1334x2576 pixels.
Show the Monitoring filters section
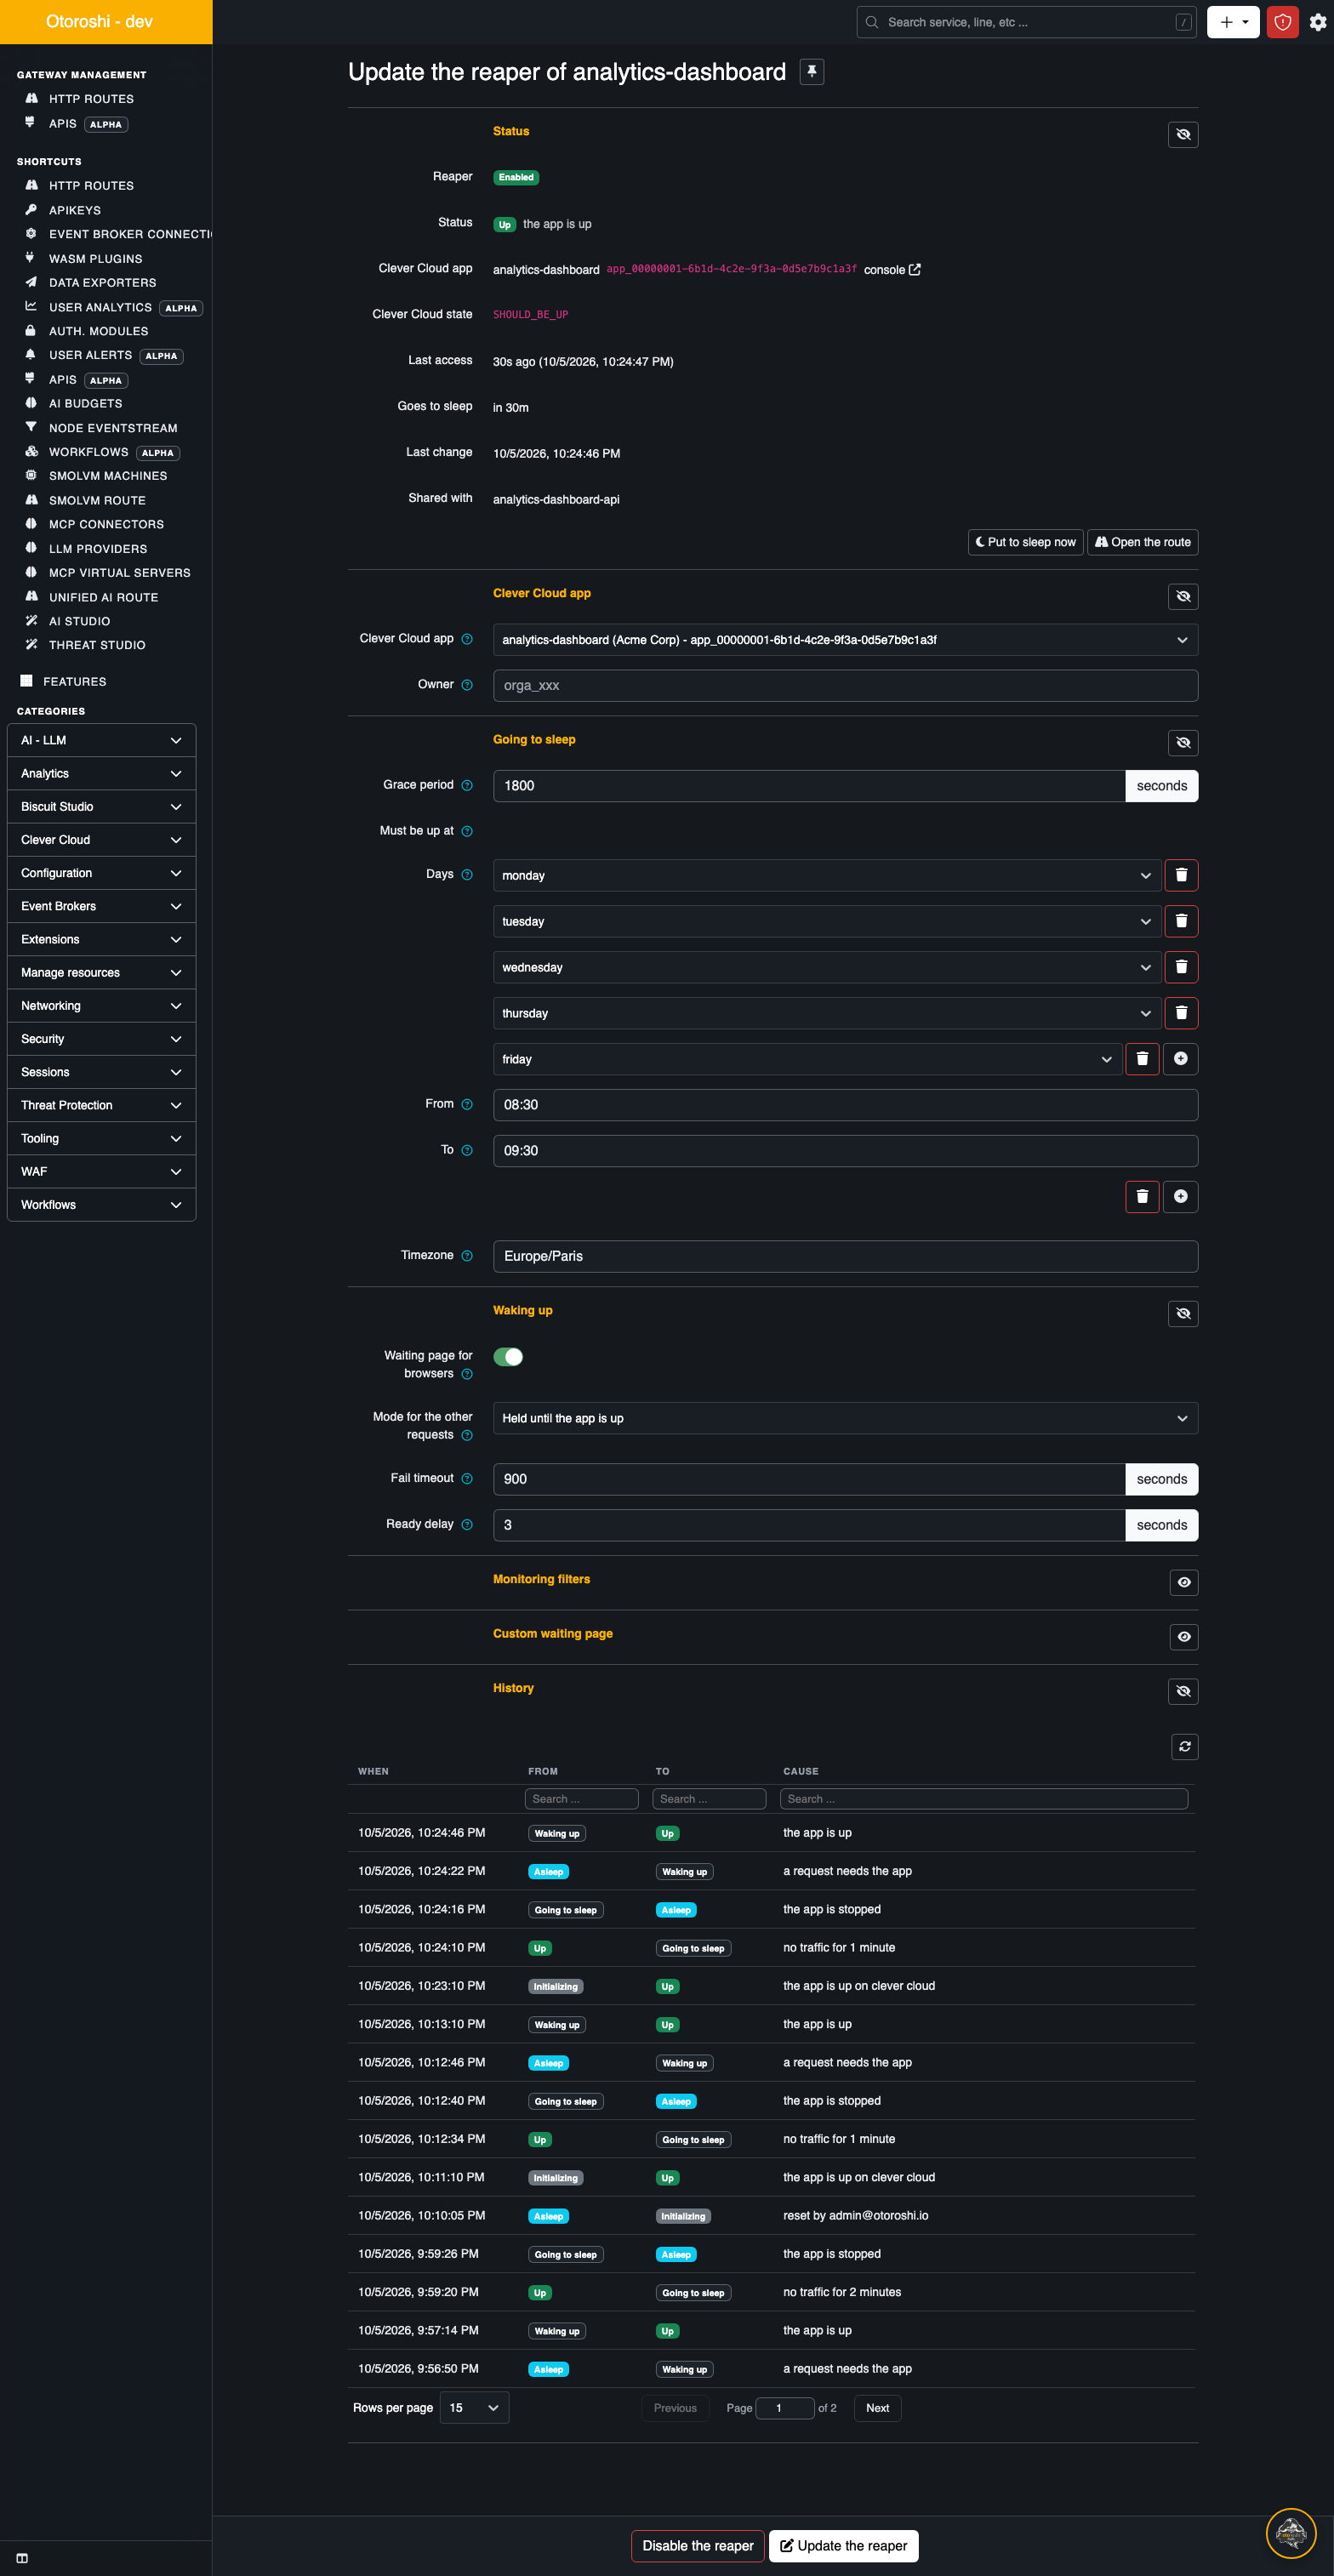tap(1184, 1582)
